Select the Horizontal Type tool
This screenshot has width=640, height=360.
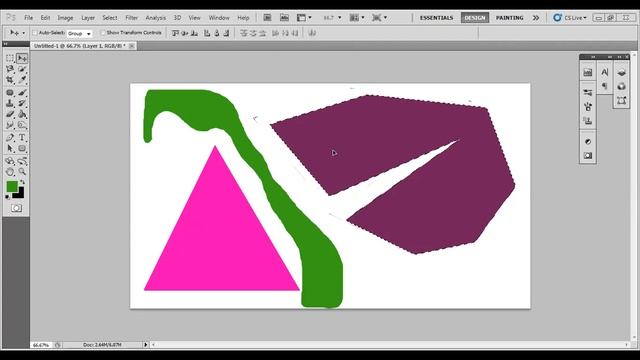point(22,138)
